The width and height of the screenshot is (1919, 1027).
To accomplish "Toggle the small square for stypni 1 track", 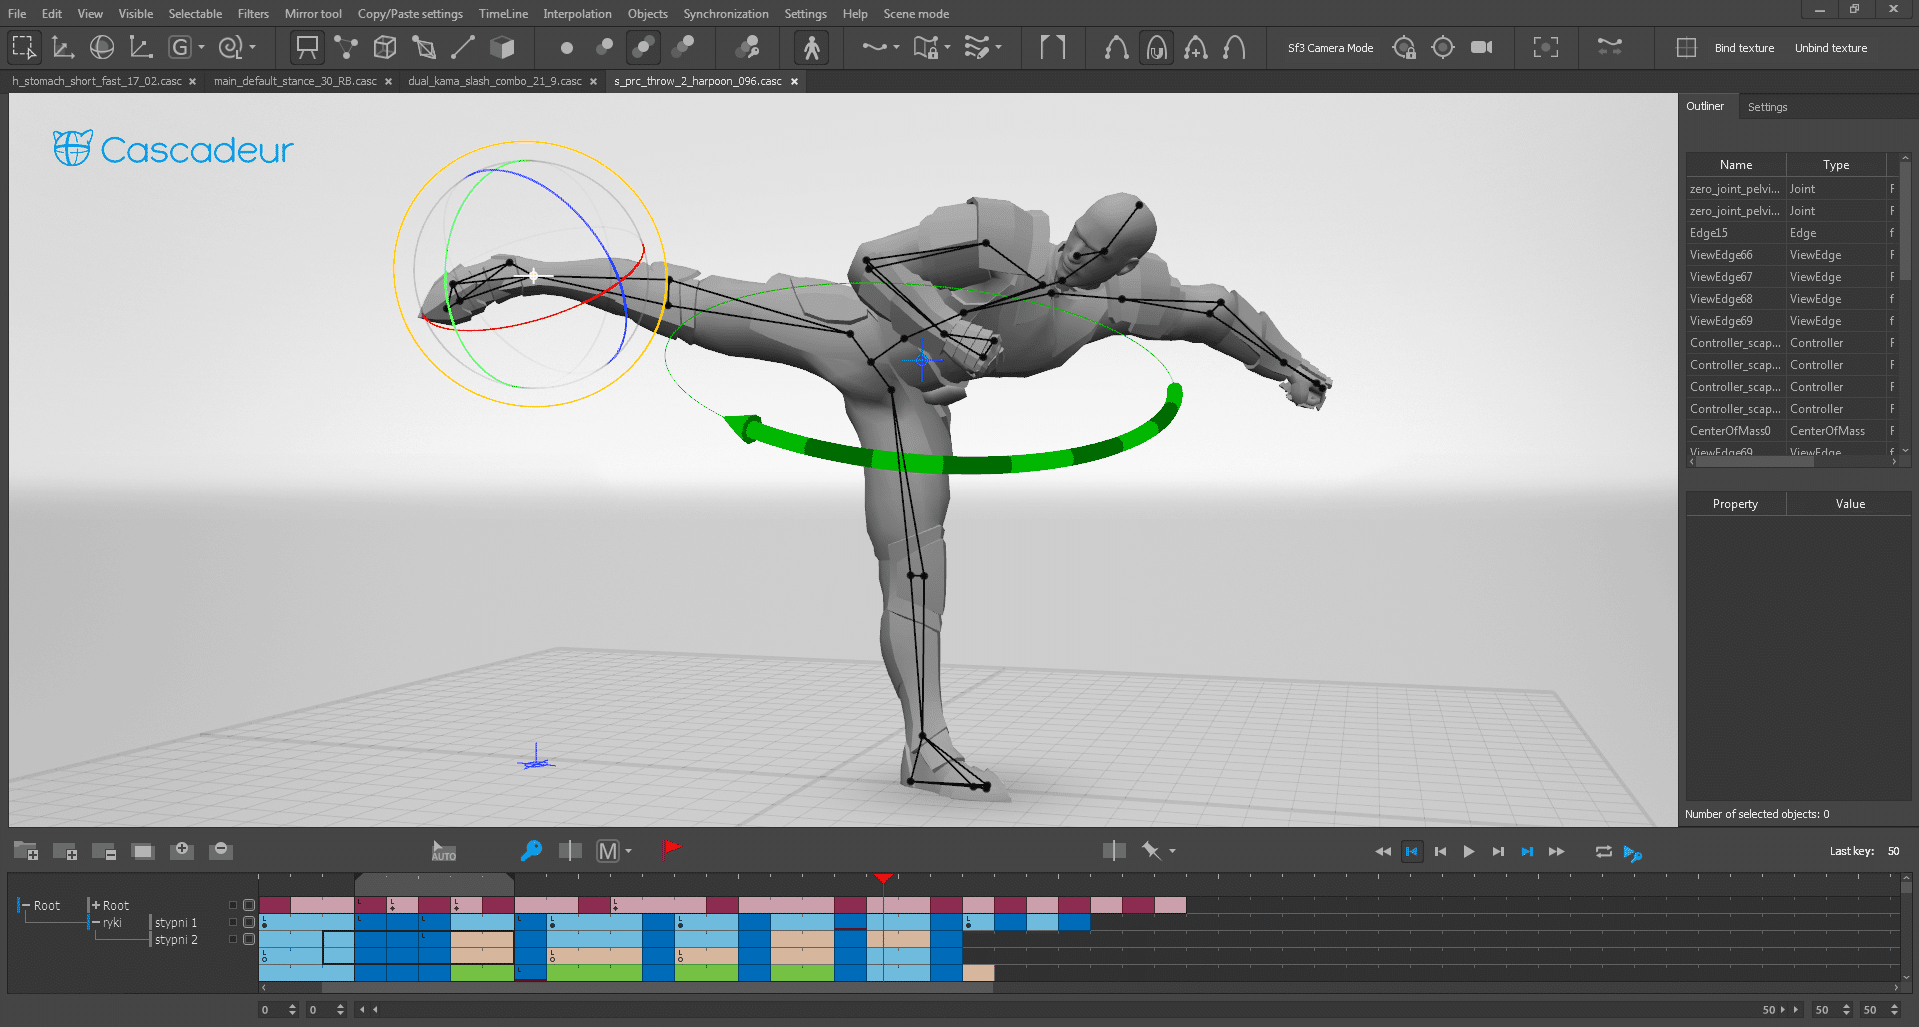I will coord(234,922).
